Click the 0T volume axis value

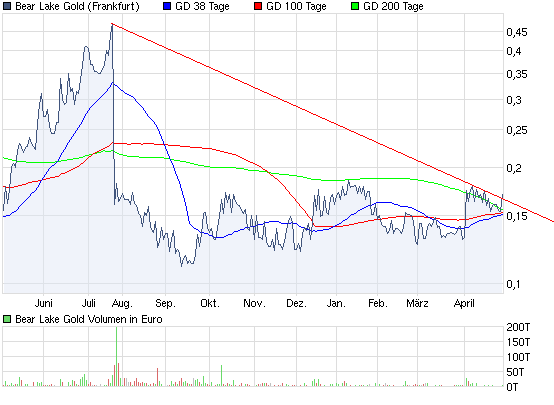tap(512, 387)
